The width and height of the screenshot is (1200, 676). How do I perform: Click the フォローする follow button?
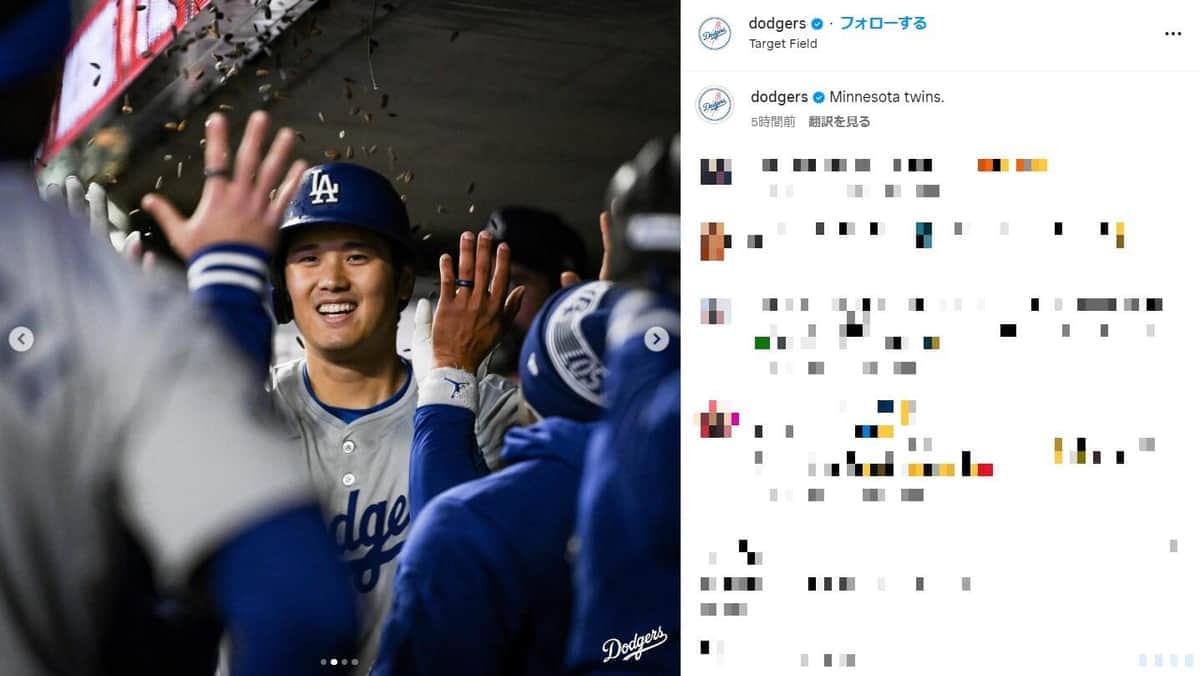point(883,23)
